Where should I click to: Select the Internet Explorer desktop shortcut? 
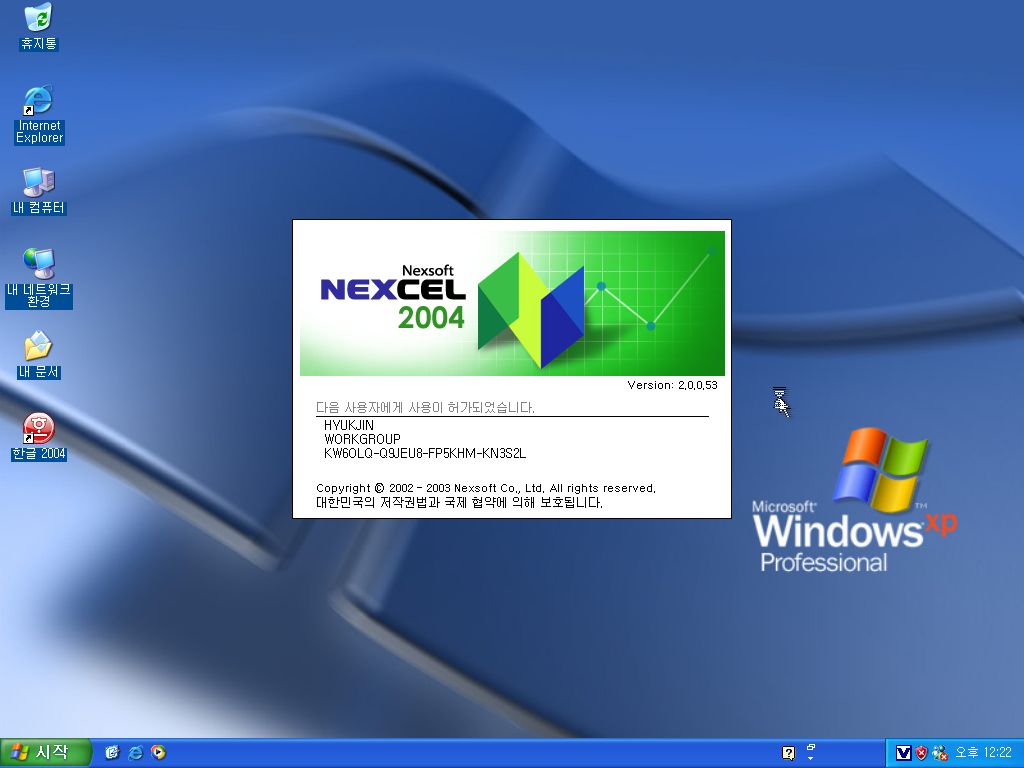39,115
